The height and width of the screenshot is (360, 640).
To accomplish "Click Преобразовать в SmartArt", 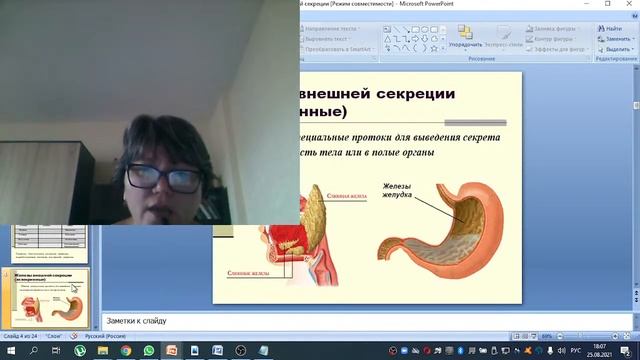I will point(338,49).
